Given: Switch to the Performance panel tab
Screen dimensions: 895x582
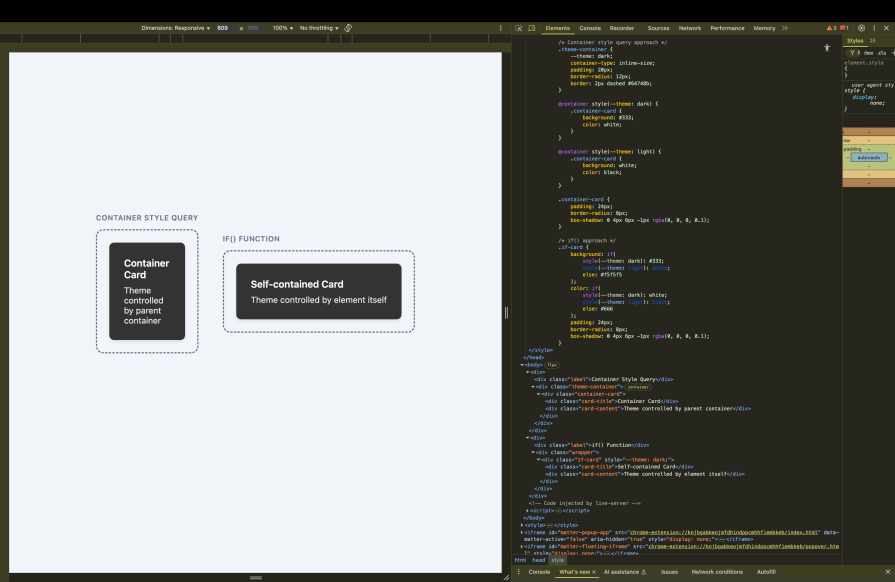Looking at the screenshot, I should (730, 28).
